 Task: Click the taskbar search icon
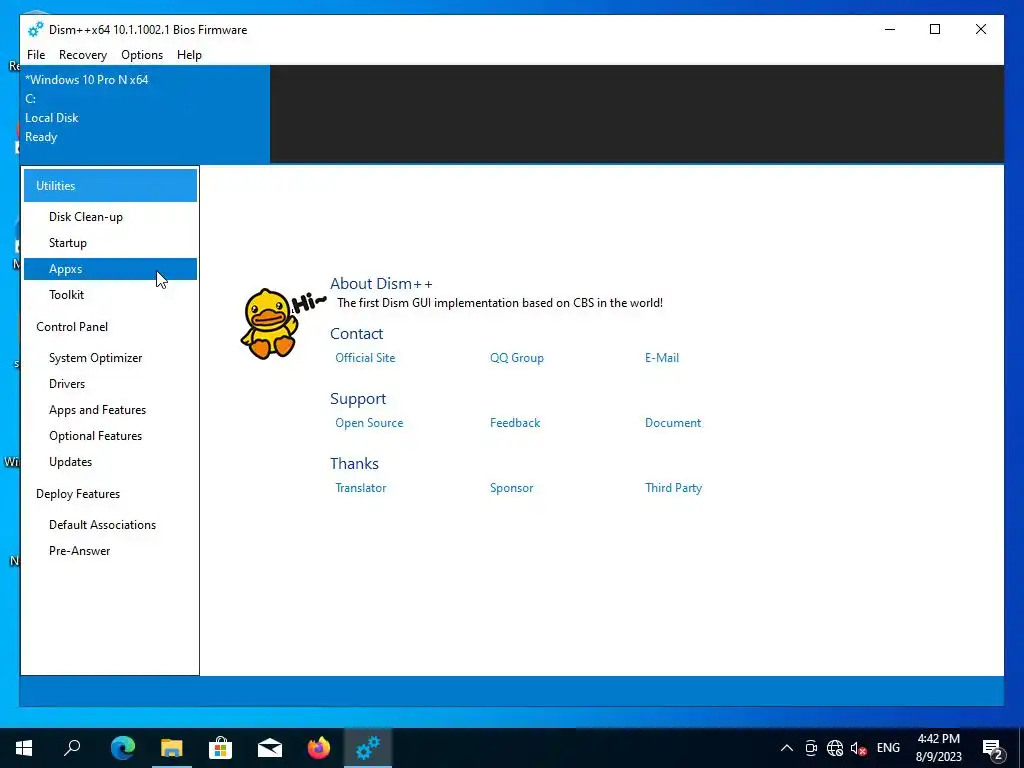click(x=72, y=748)
